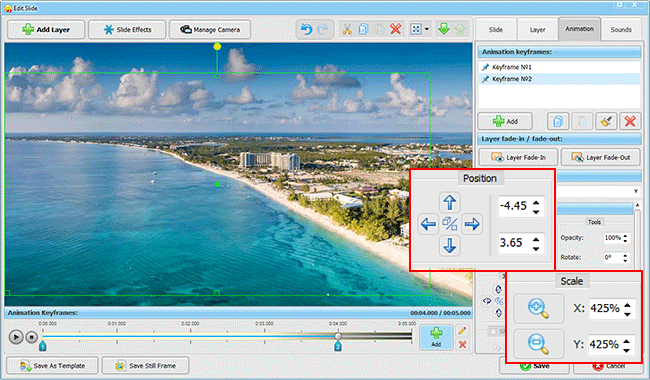
Task: Open Slide Effects
Action: click(127, 30)
